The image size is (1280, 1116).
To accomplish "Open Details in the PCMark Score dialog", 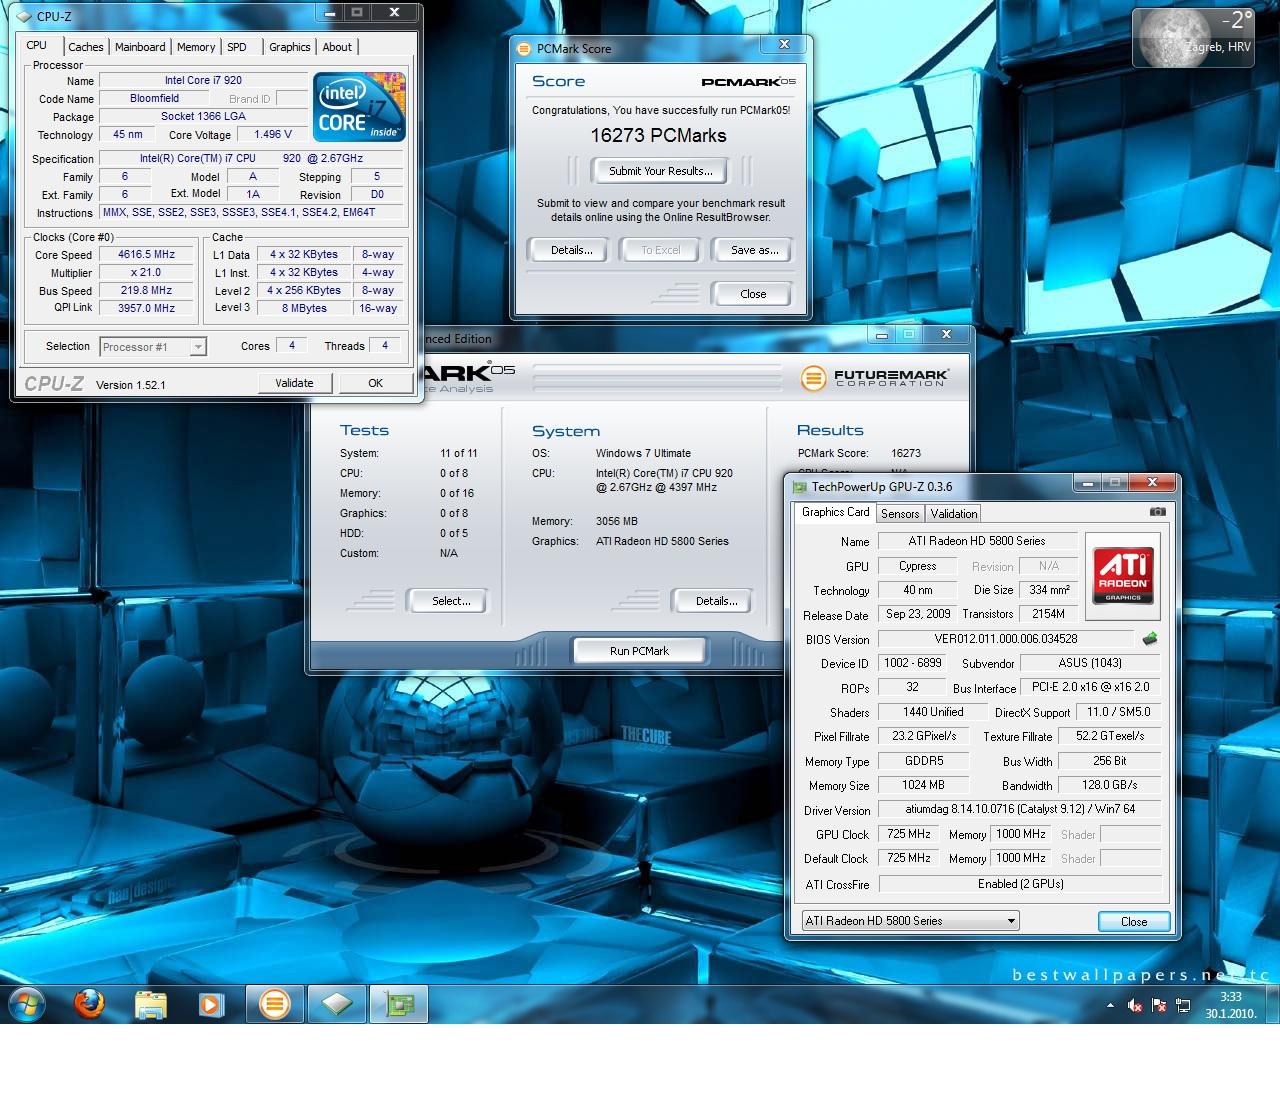I will 571,250.
